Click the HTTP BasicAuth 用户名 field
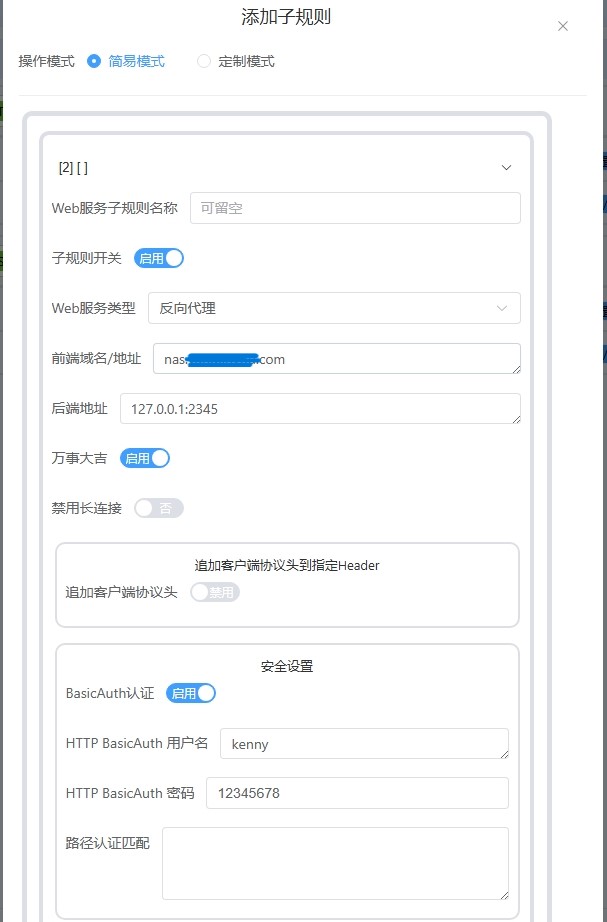Viewport: 607px width, 922px height. tap(363, 743)
